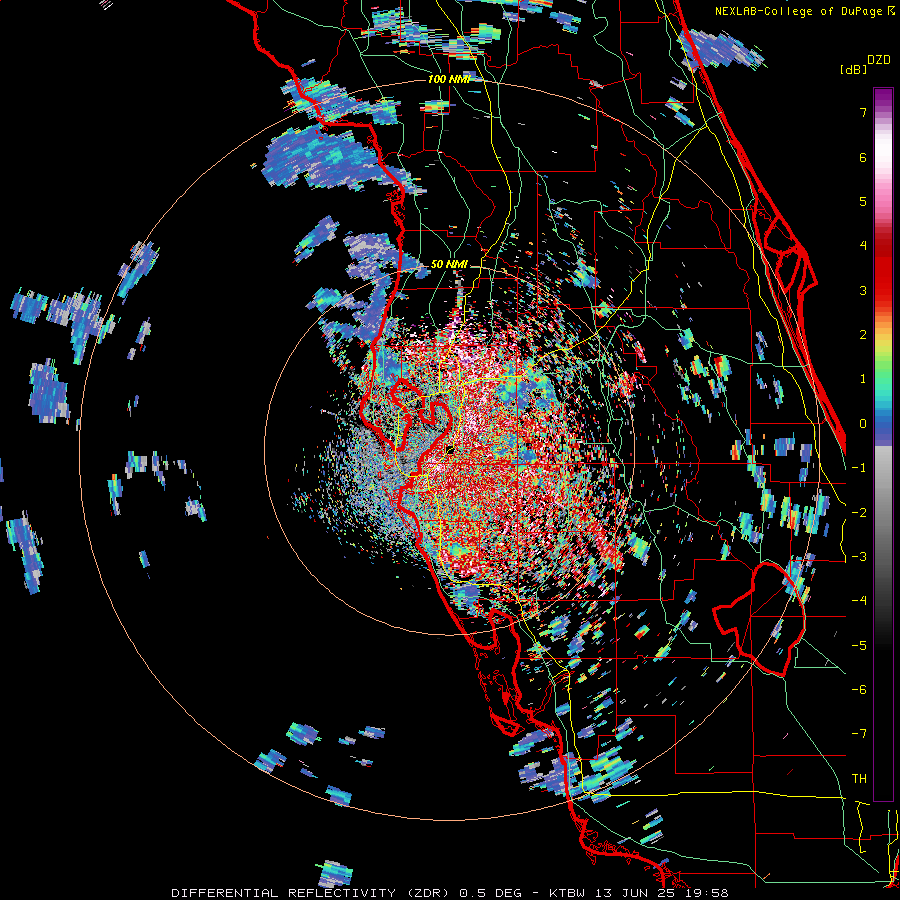Viewport: 900px width, 900px height.
Task: Click the 5 value on color scale
Action: point(863,201)
